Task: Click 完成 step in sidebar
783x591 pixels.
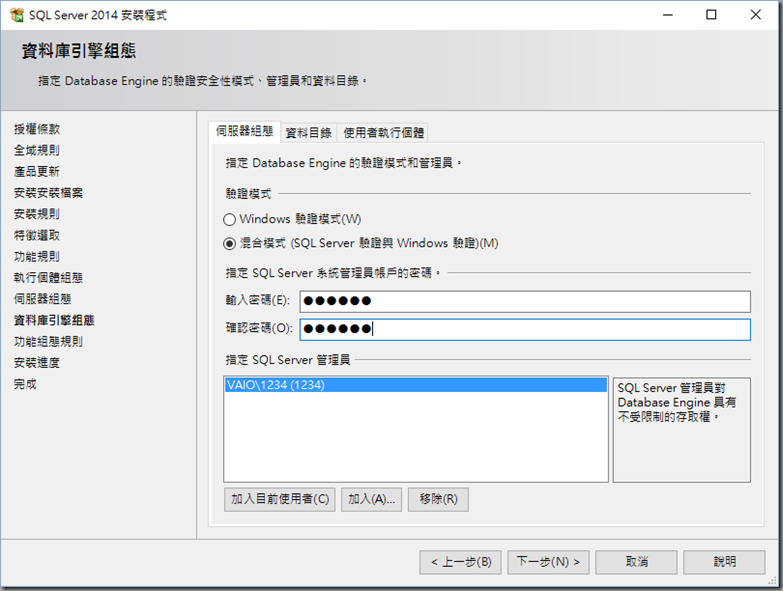Action: coord(25,384)
